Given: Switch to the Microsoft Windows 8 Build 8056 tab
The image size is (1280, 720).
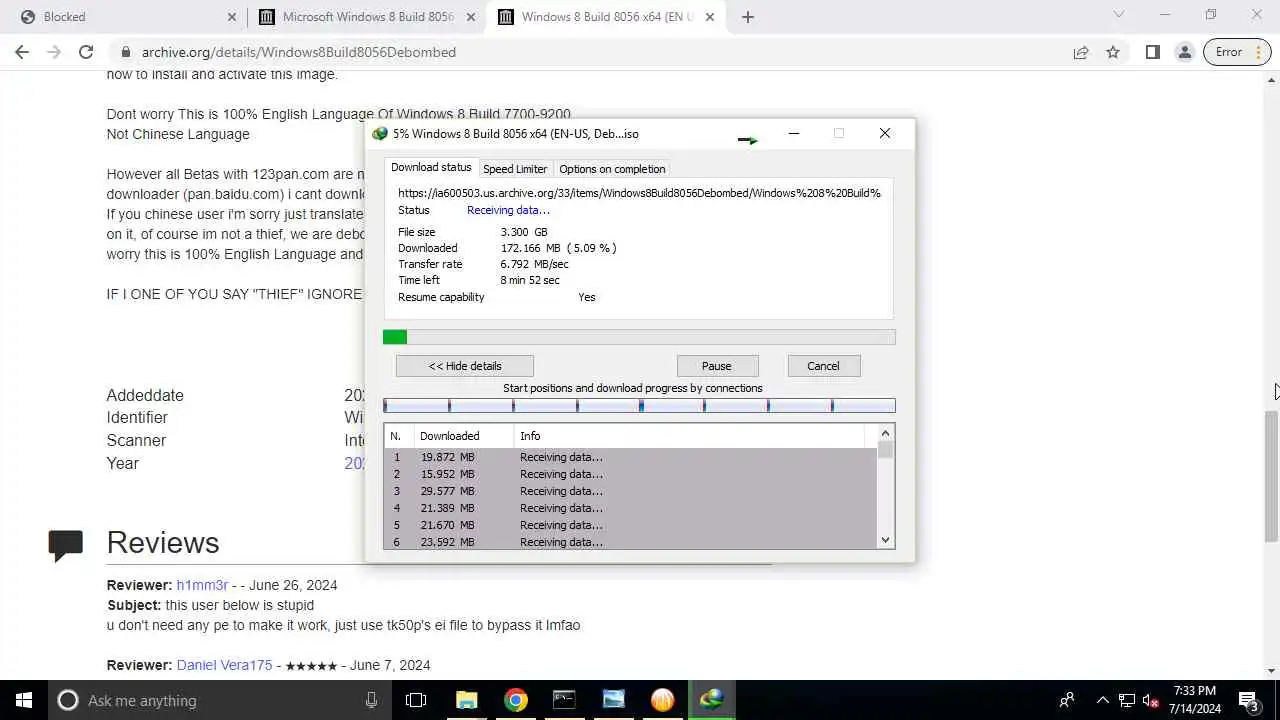Looking at the screenshot, I should click(367, 17).
